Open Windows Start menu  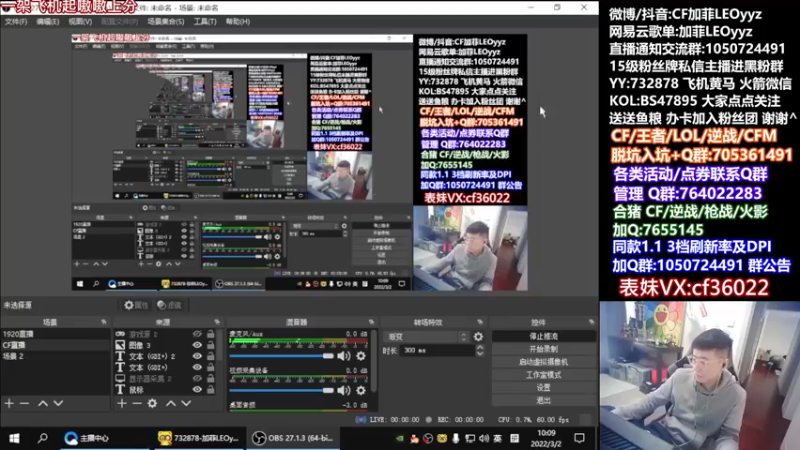[x=14, y=438]
